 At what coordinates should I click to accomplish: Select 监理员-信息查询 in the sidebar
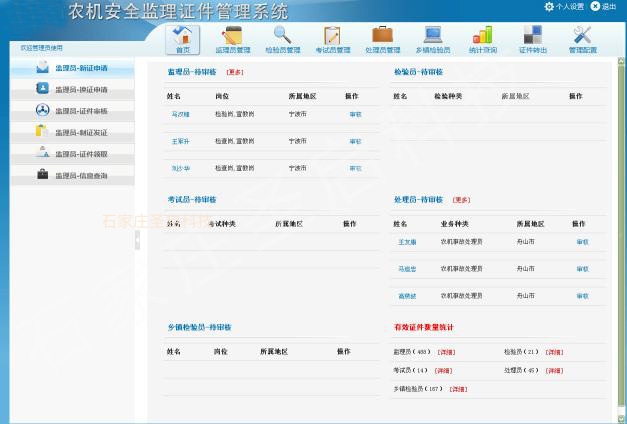(x=72, y=176)
